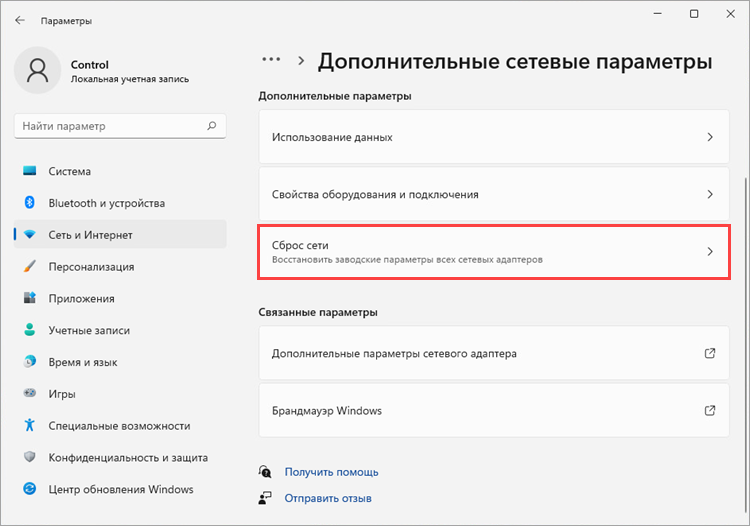Expand Свойства оборудования и подключения chevron
This screenshot has height=526, width=750.
(710, 194)
